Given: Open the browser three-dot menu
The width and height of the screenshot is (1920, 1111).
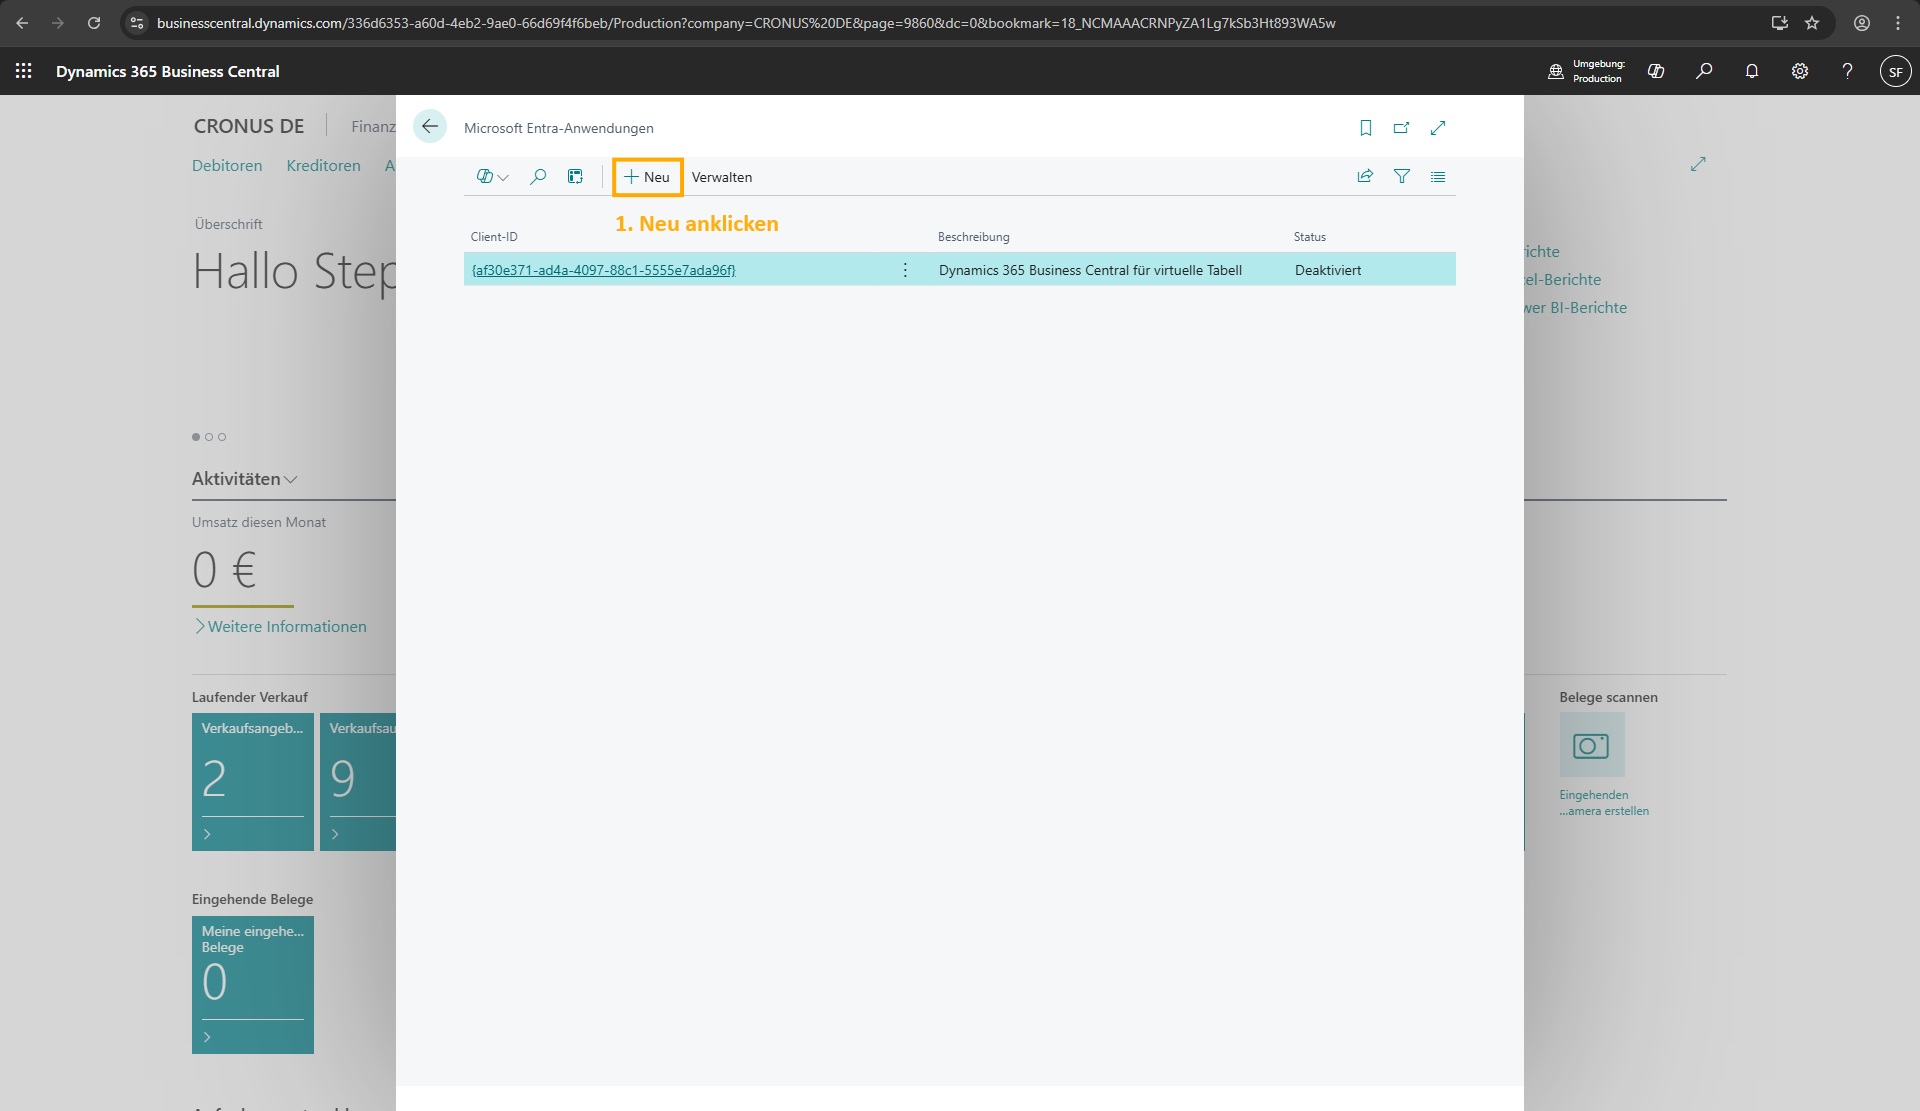Looking at the screenshot, I should (1898, 23).
